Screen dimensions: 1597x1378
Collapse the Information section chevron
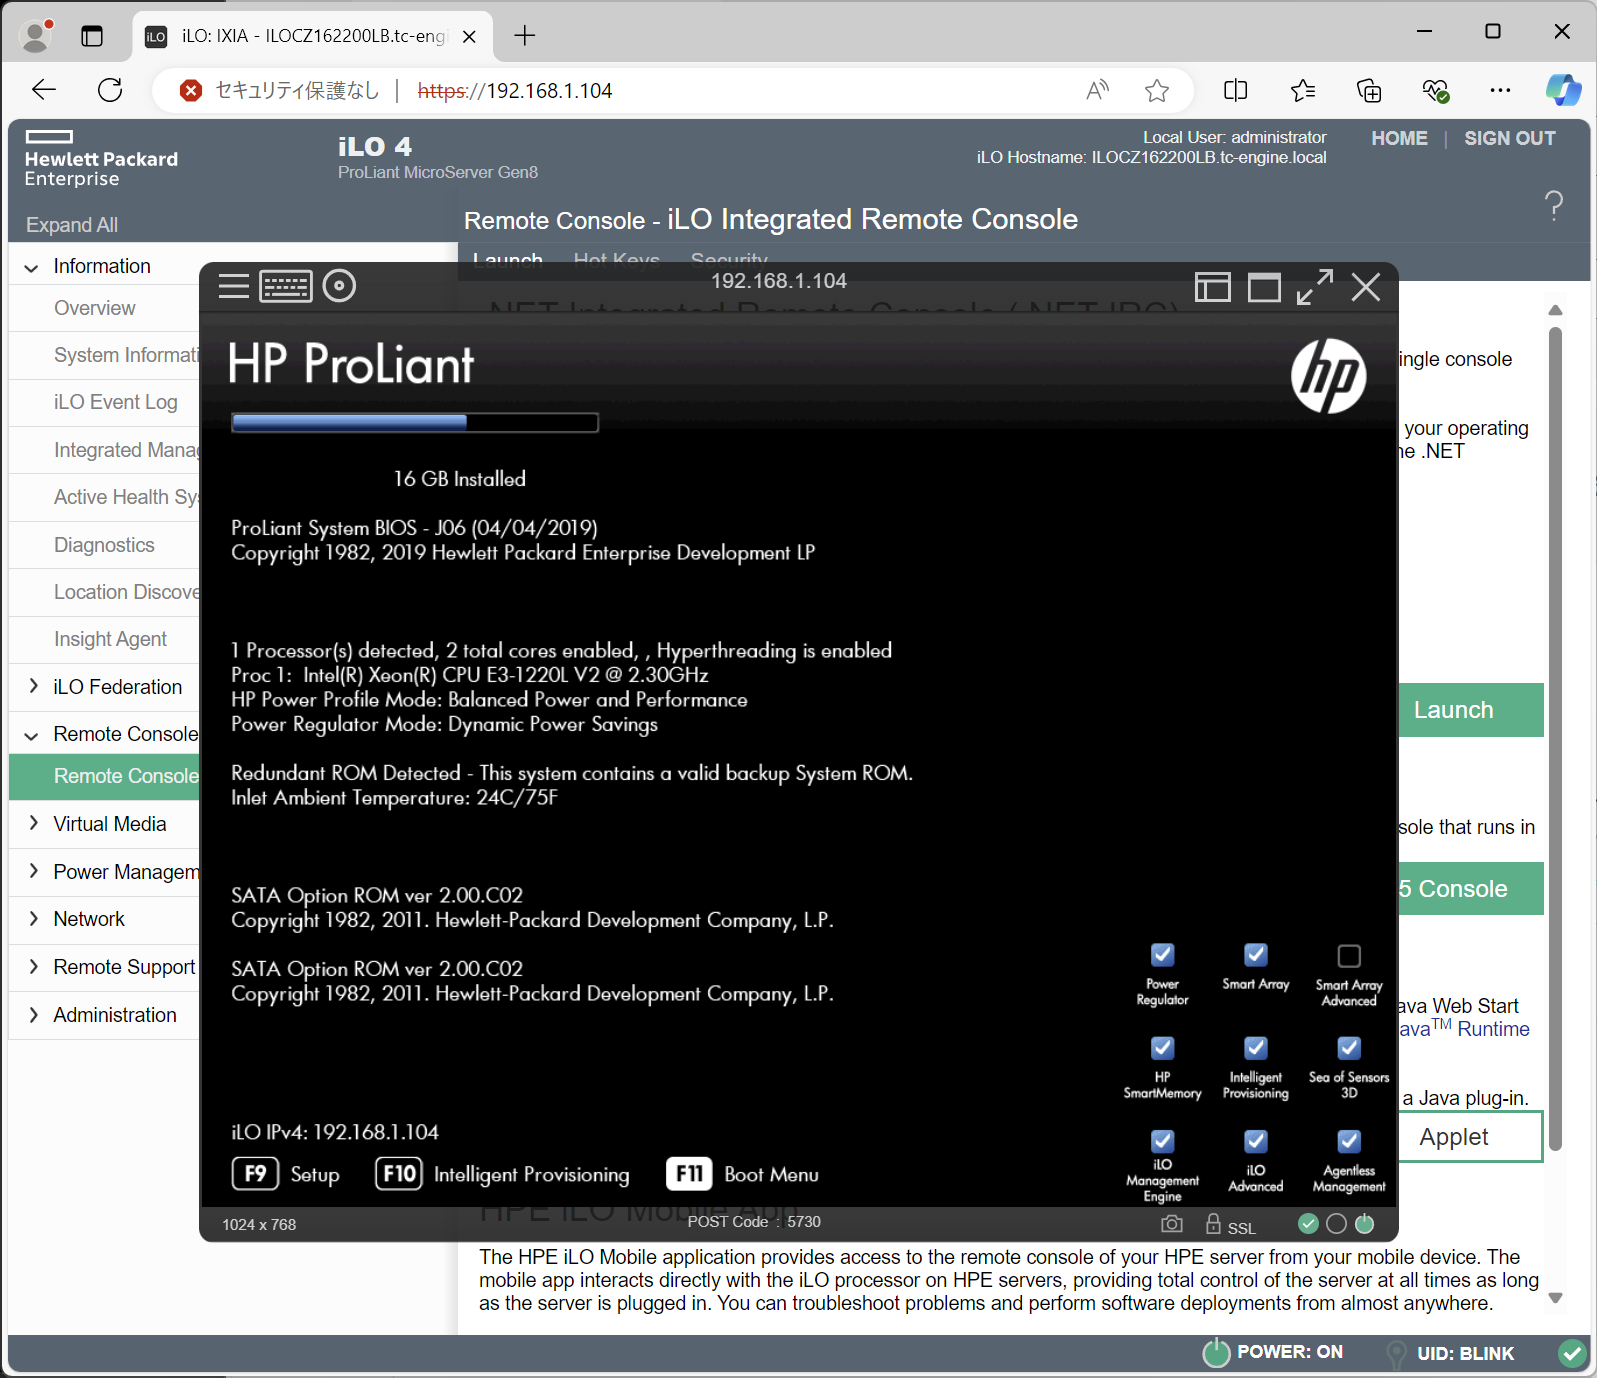32,267
